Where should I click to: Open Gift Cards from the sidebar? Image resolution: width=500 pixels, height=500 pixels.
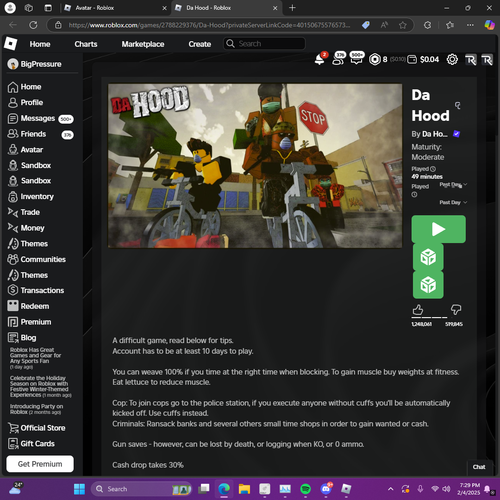[x=31, y=444]
